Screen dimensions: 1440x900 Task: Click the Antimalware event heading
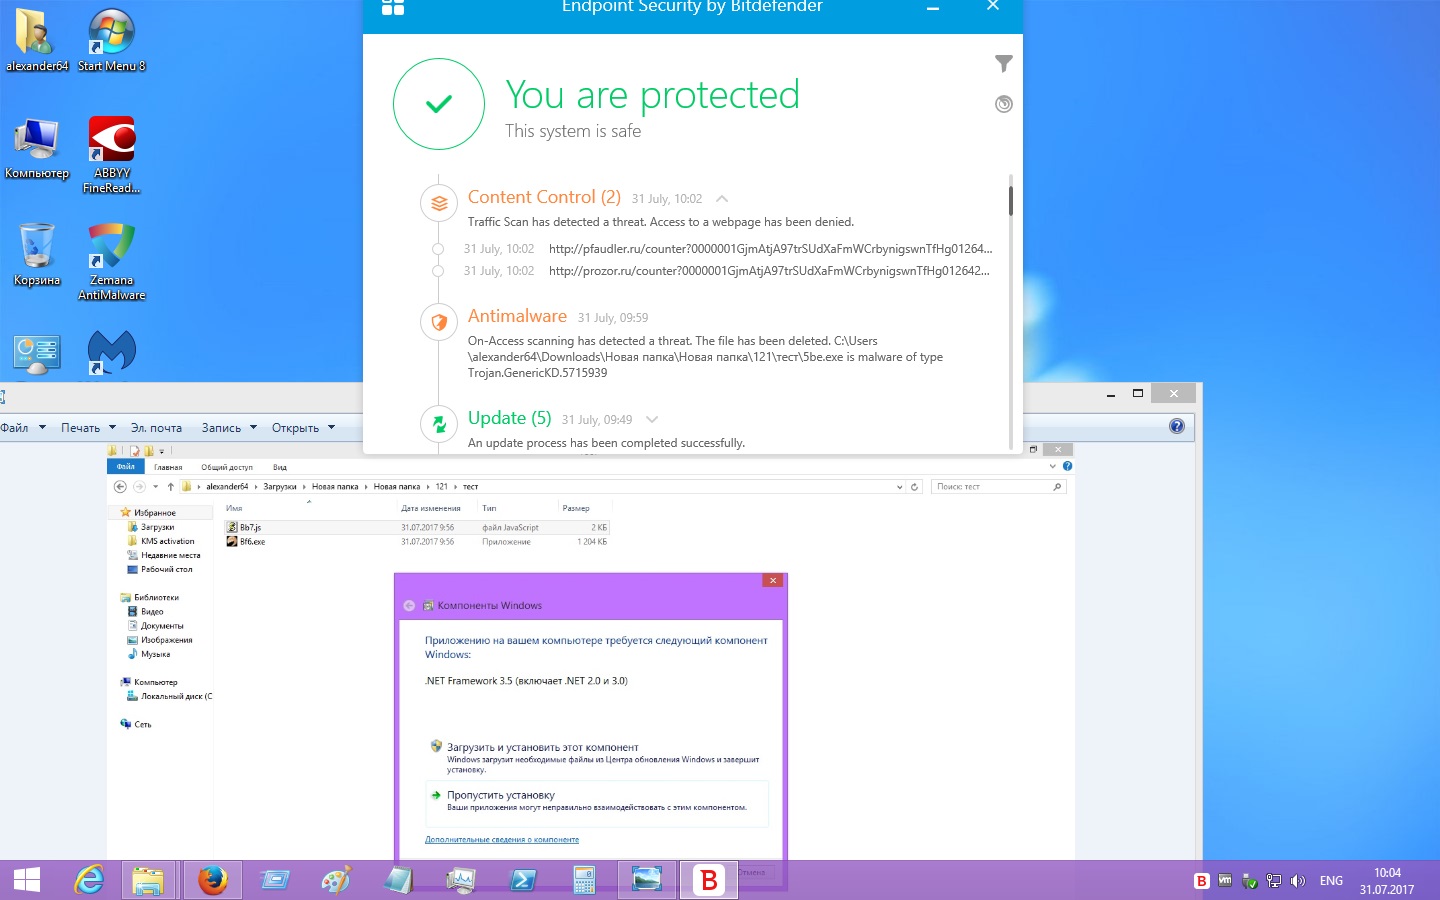517,316
